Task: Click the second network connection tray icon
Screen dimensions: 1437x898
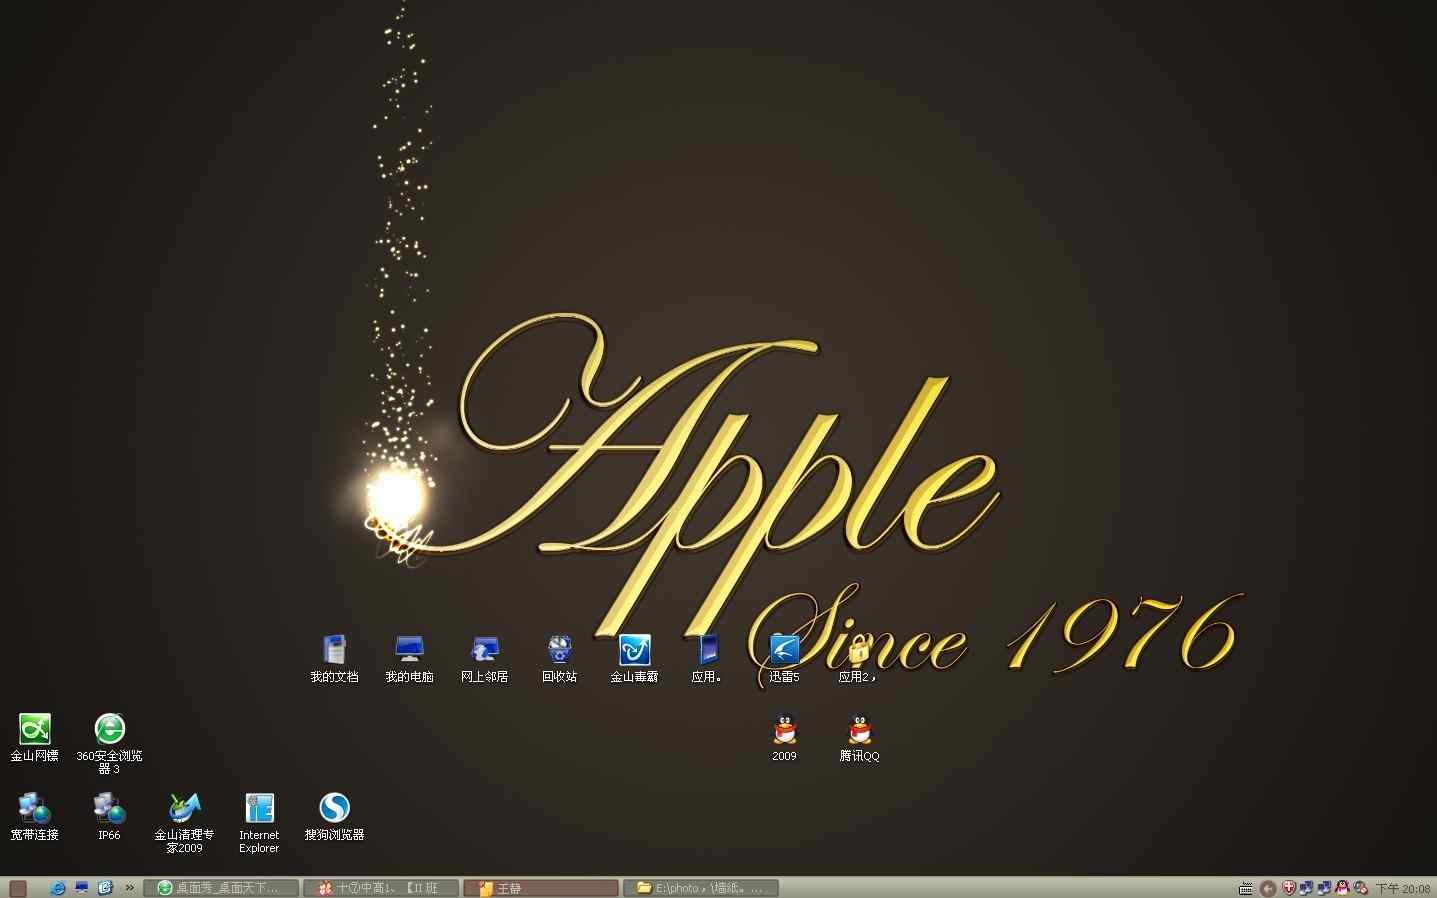Action: tap(1324, 888)
